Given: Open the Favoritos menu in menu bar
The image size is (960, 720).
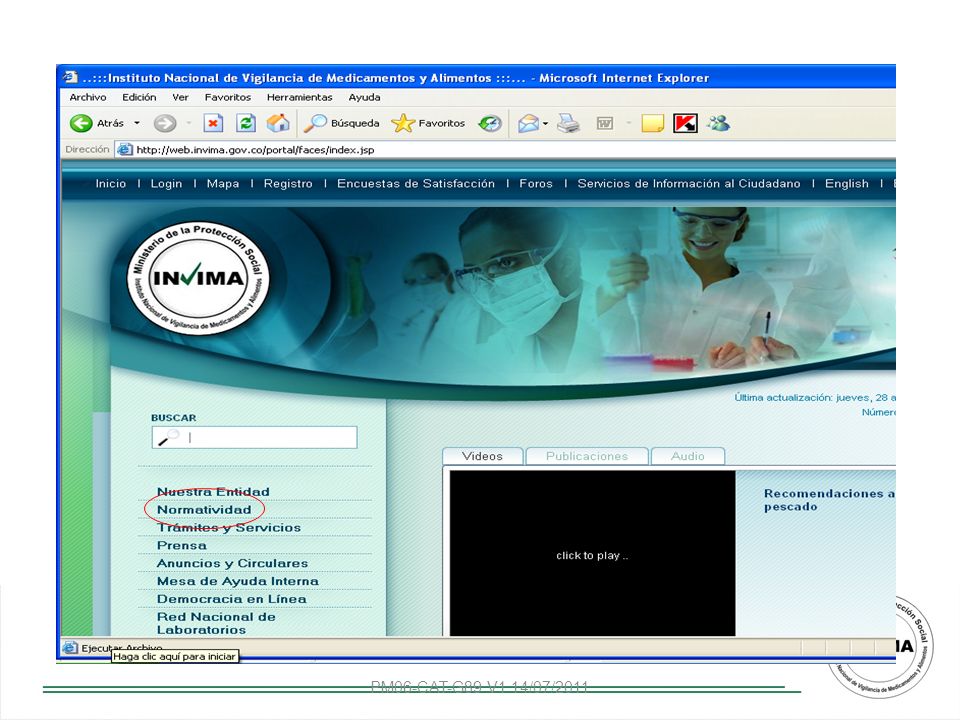Looking at the screenshot, I should coord(228,97).
